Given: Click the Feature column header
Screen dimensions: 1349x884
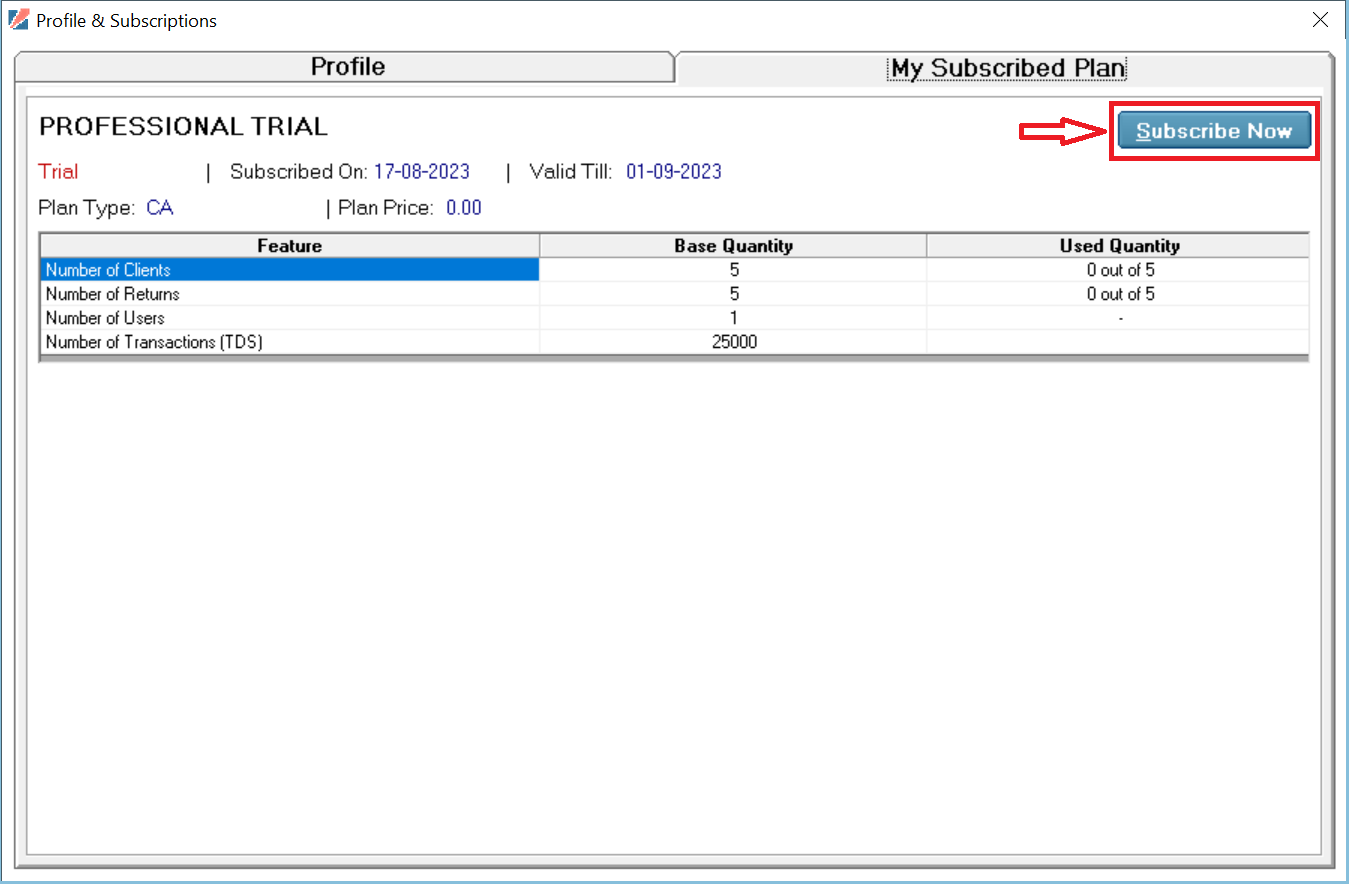Looking at the screenshot, I should pyautogui.click(x=289, y=245).
